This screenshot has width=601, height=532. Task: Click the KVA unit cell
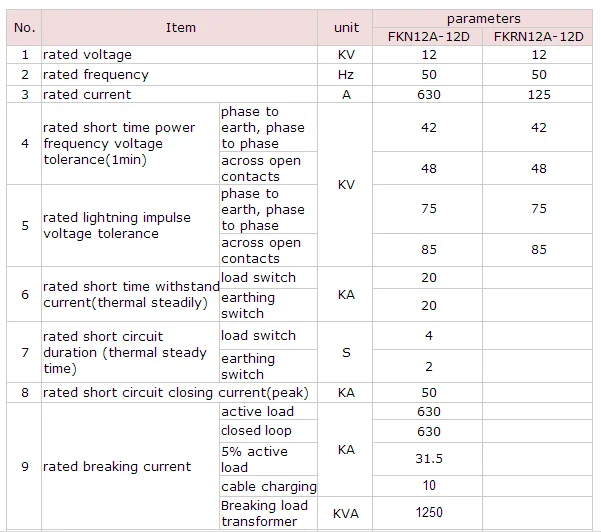click(x=346, y=514)
